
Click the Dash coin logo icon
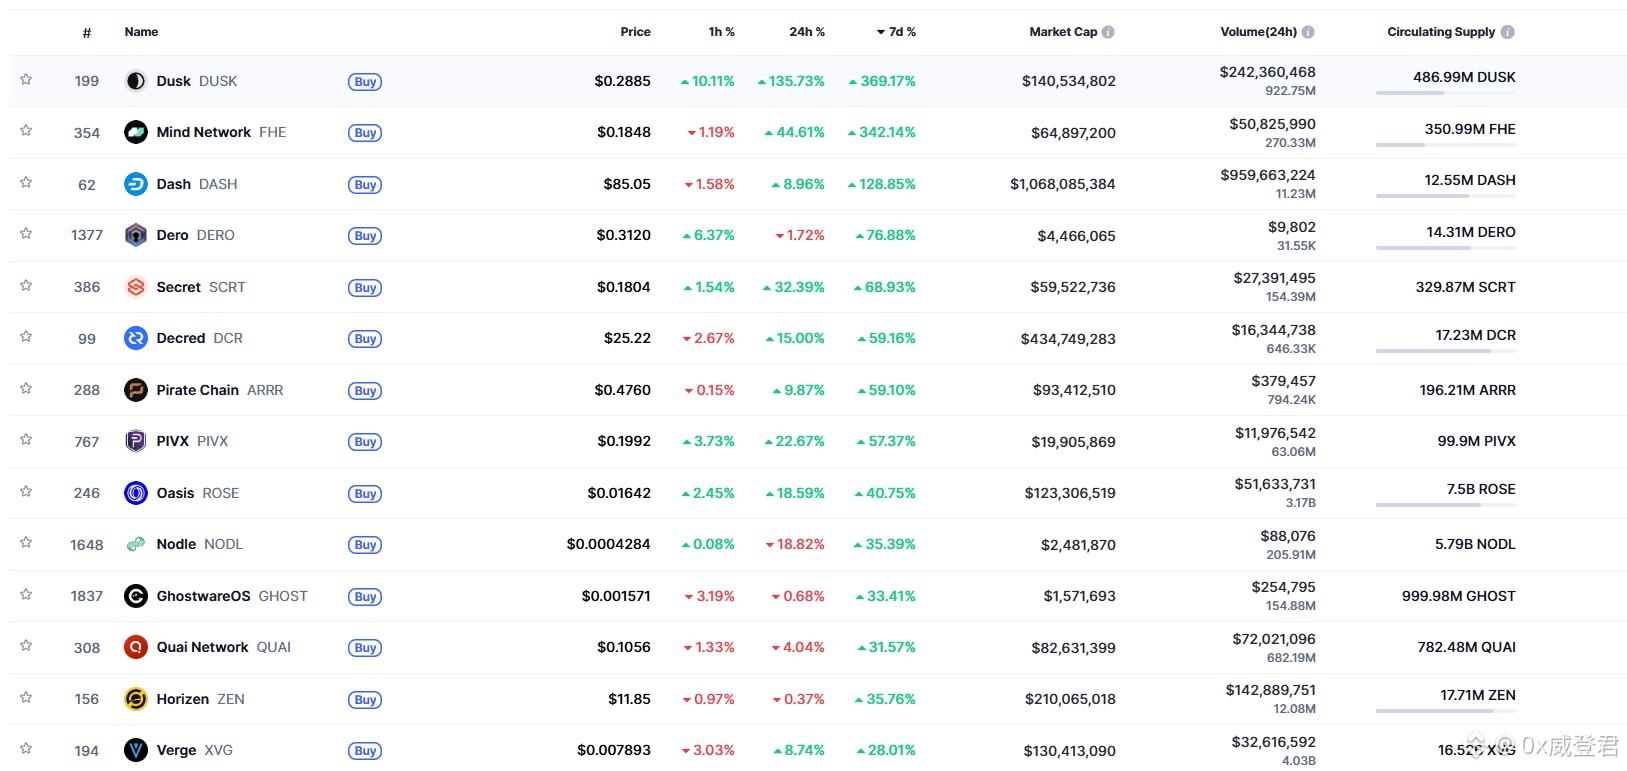pyautogui.click(x=136, y=184)
